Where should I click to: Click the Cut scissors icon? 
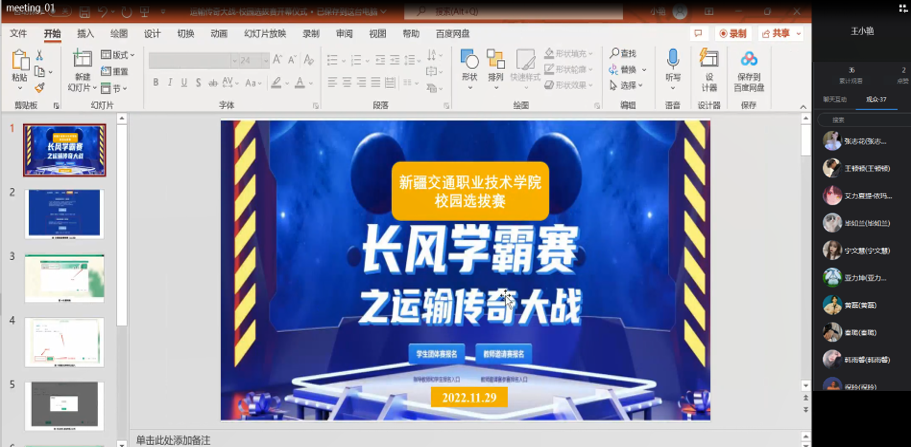(x=40, y=55)
